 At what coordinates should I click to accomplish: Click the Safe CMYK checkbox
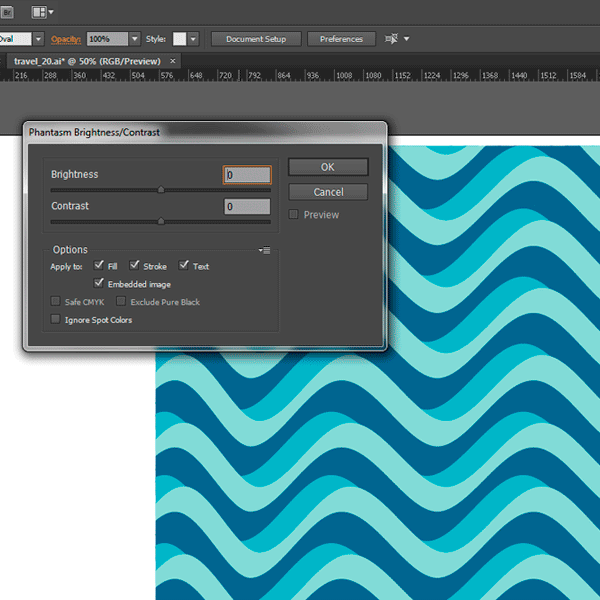coord(55,301)
